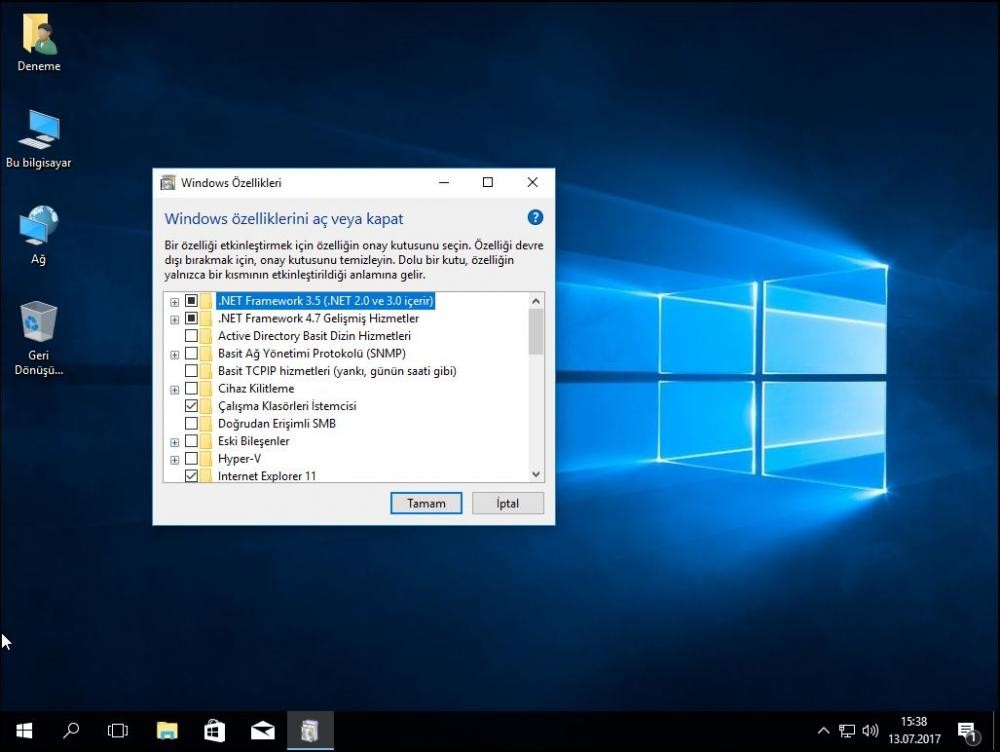Click İptal to cancel dialog

[x=508, y=503]
